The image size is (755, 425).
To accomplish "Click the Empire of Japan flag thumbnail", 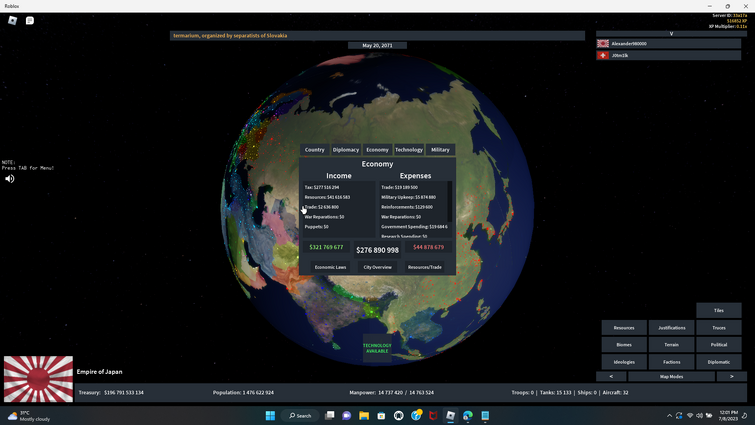I will click(39, 379).
